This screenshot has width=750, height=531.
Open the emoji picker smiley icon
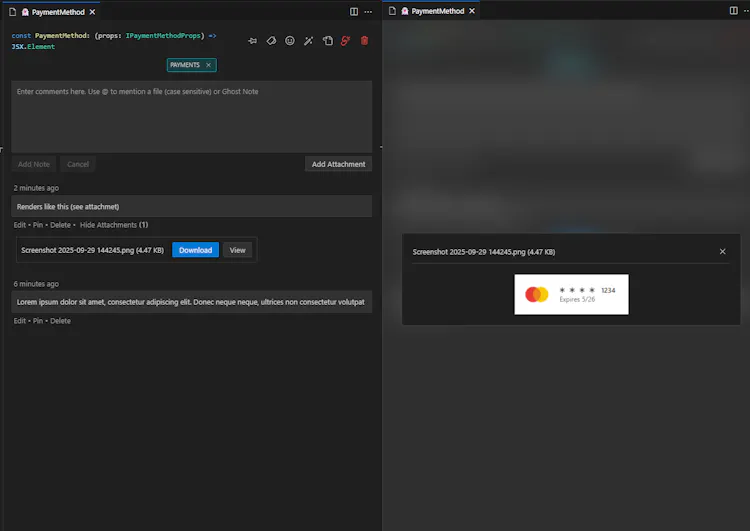(x=290, y=41)
